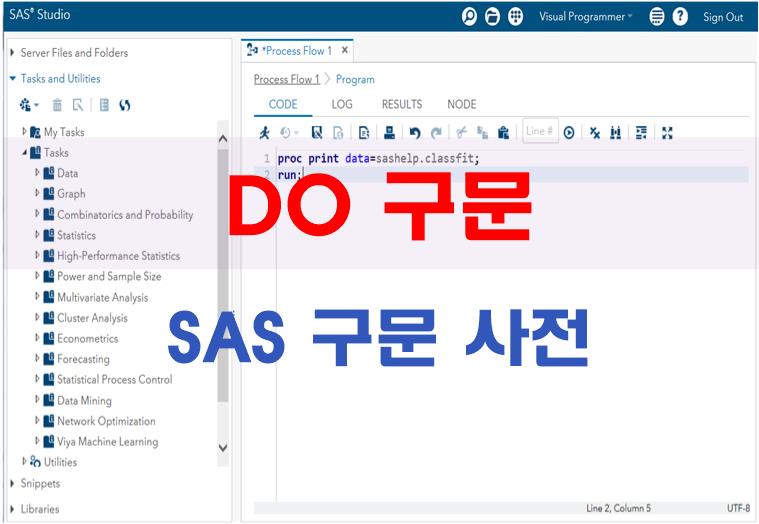
Task: Maximize the editor view with arrows icon
Action: 668,132
